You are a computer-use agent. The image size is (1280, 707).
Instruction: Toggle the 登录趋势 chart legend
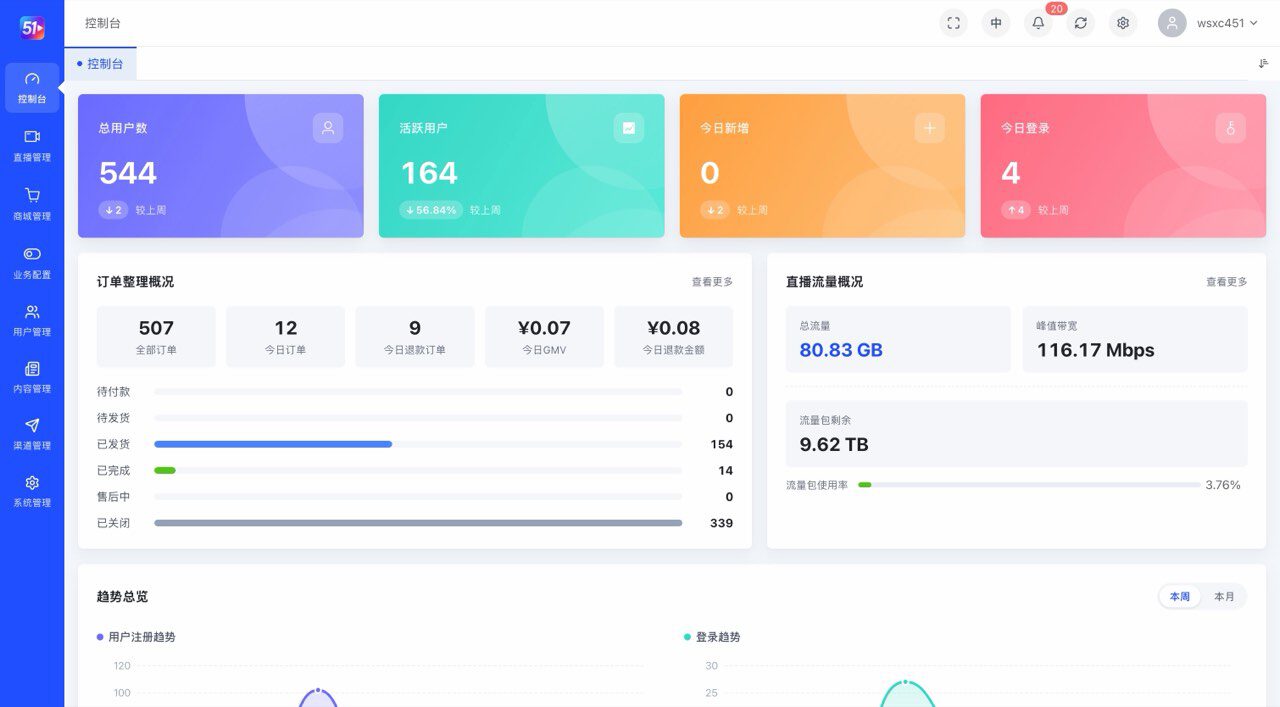[x=712, y=637]
